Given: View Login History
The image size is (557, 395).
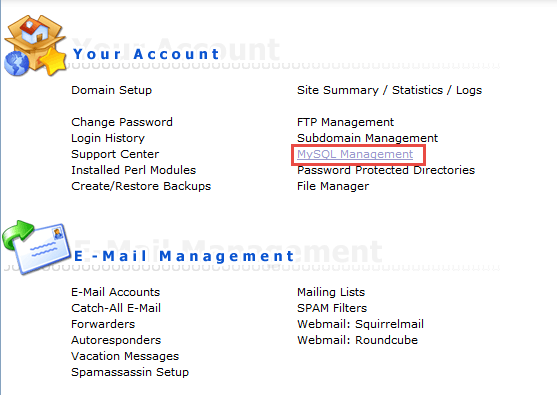Looking at the screenshot, I should tap(108, 138).
